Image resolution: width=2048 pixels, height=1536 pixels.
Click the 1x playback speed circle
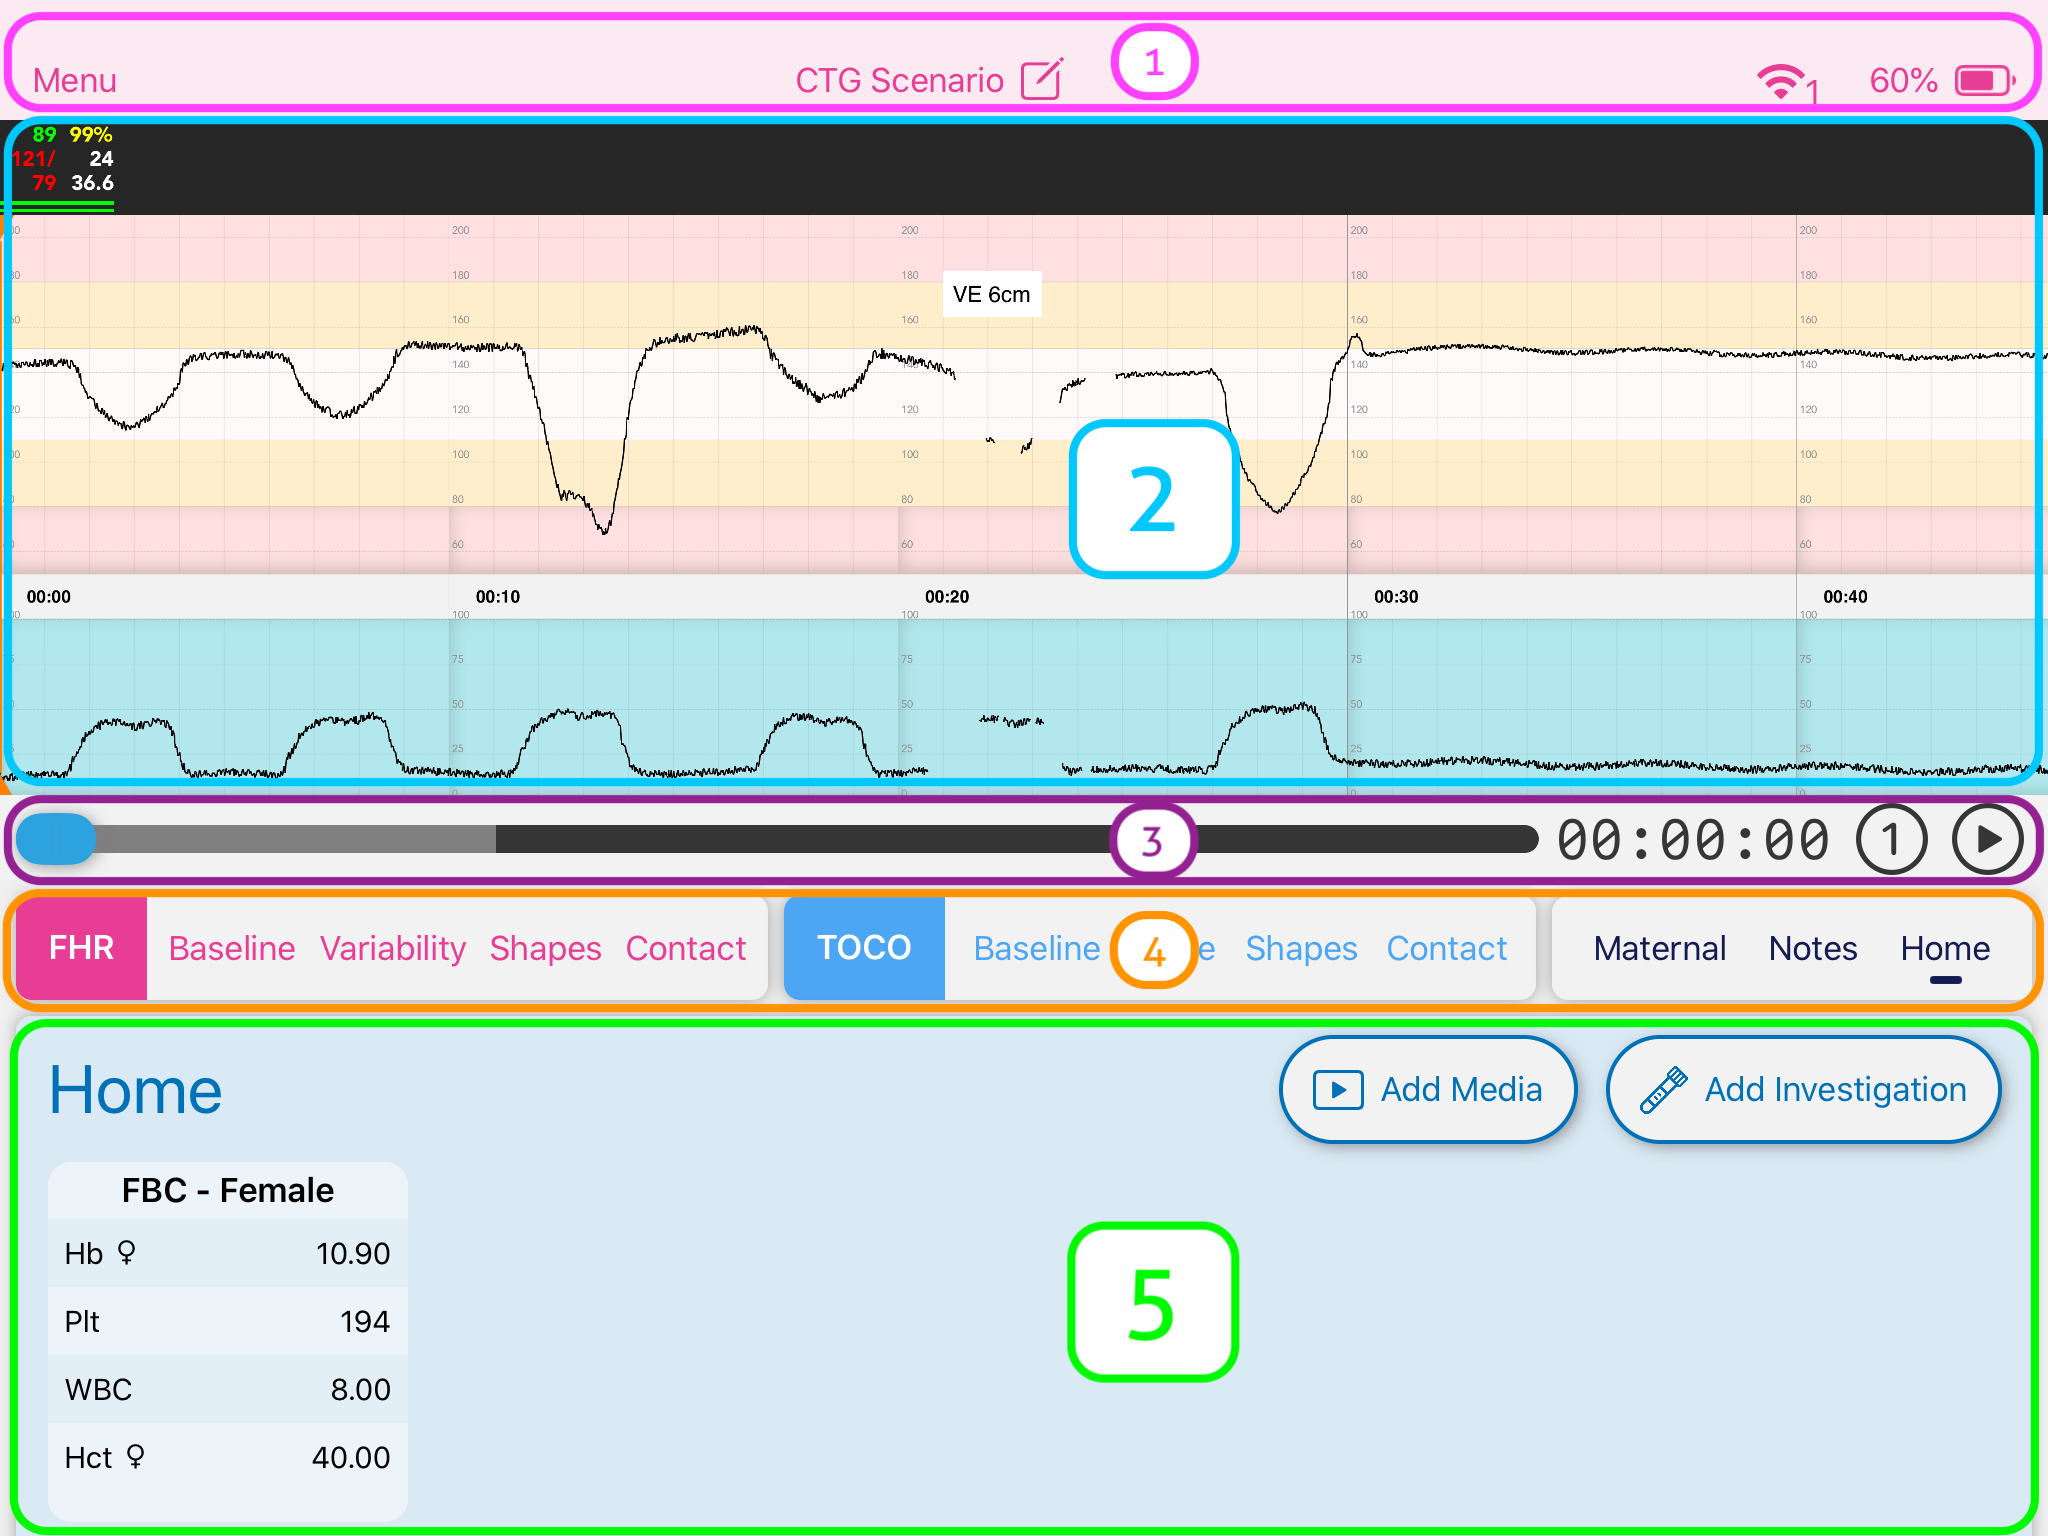[1892, 840]
